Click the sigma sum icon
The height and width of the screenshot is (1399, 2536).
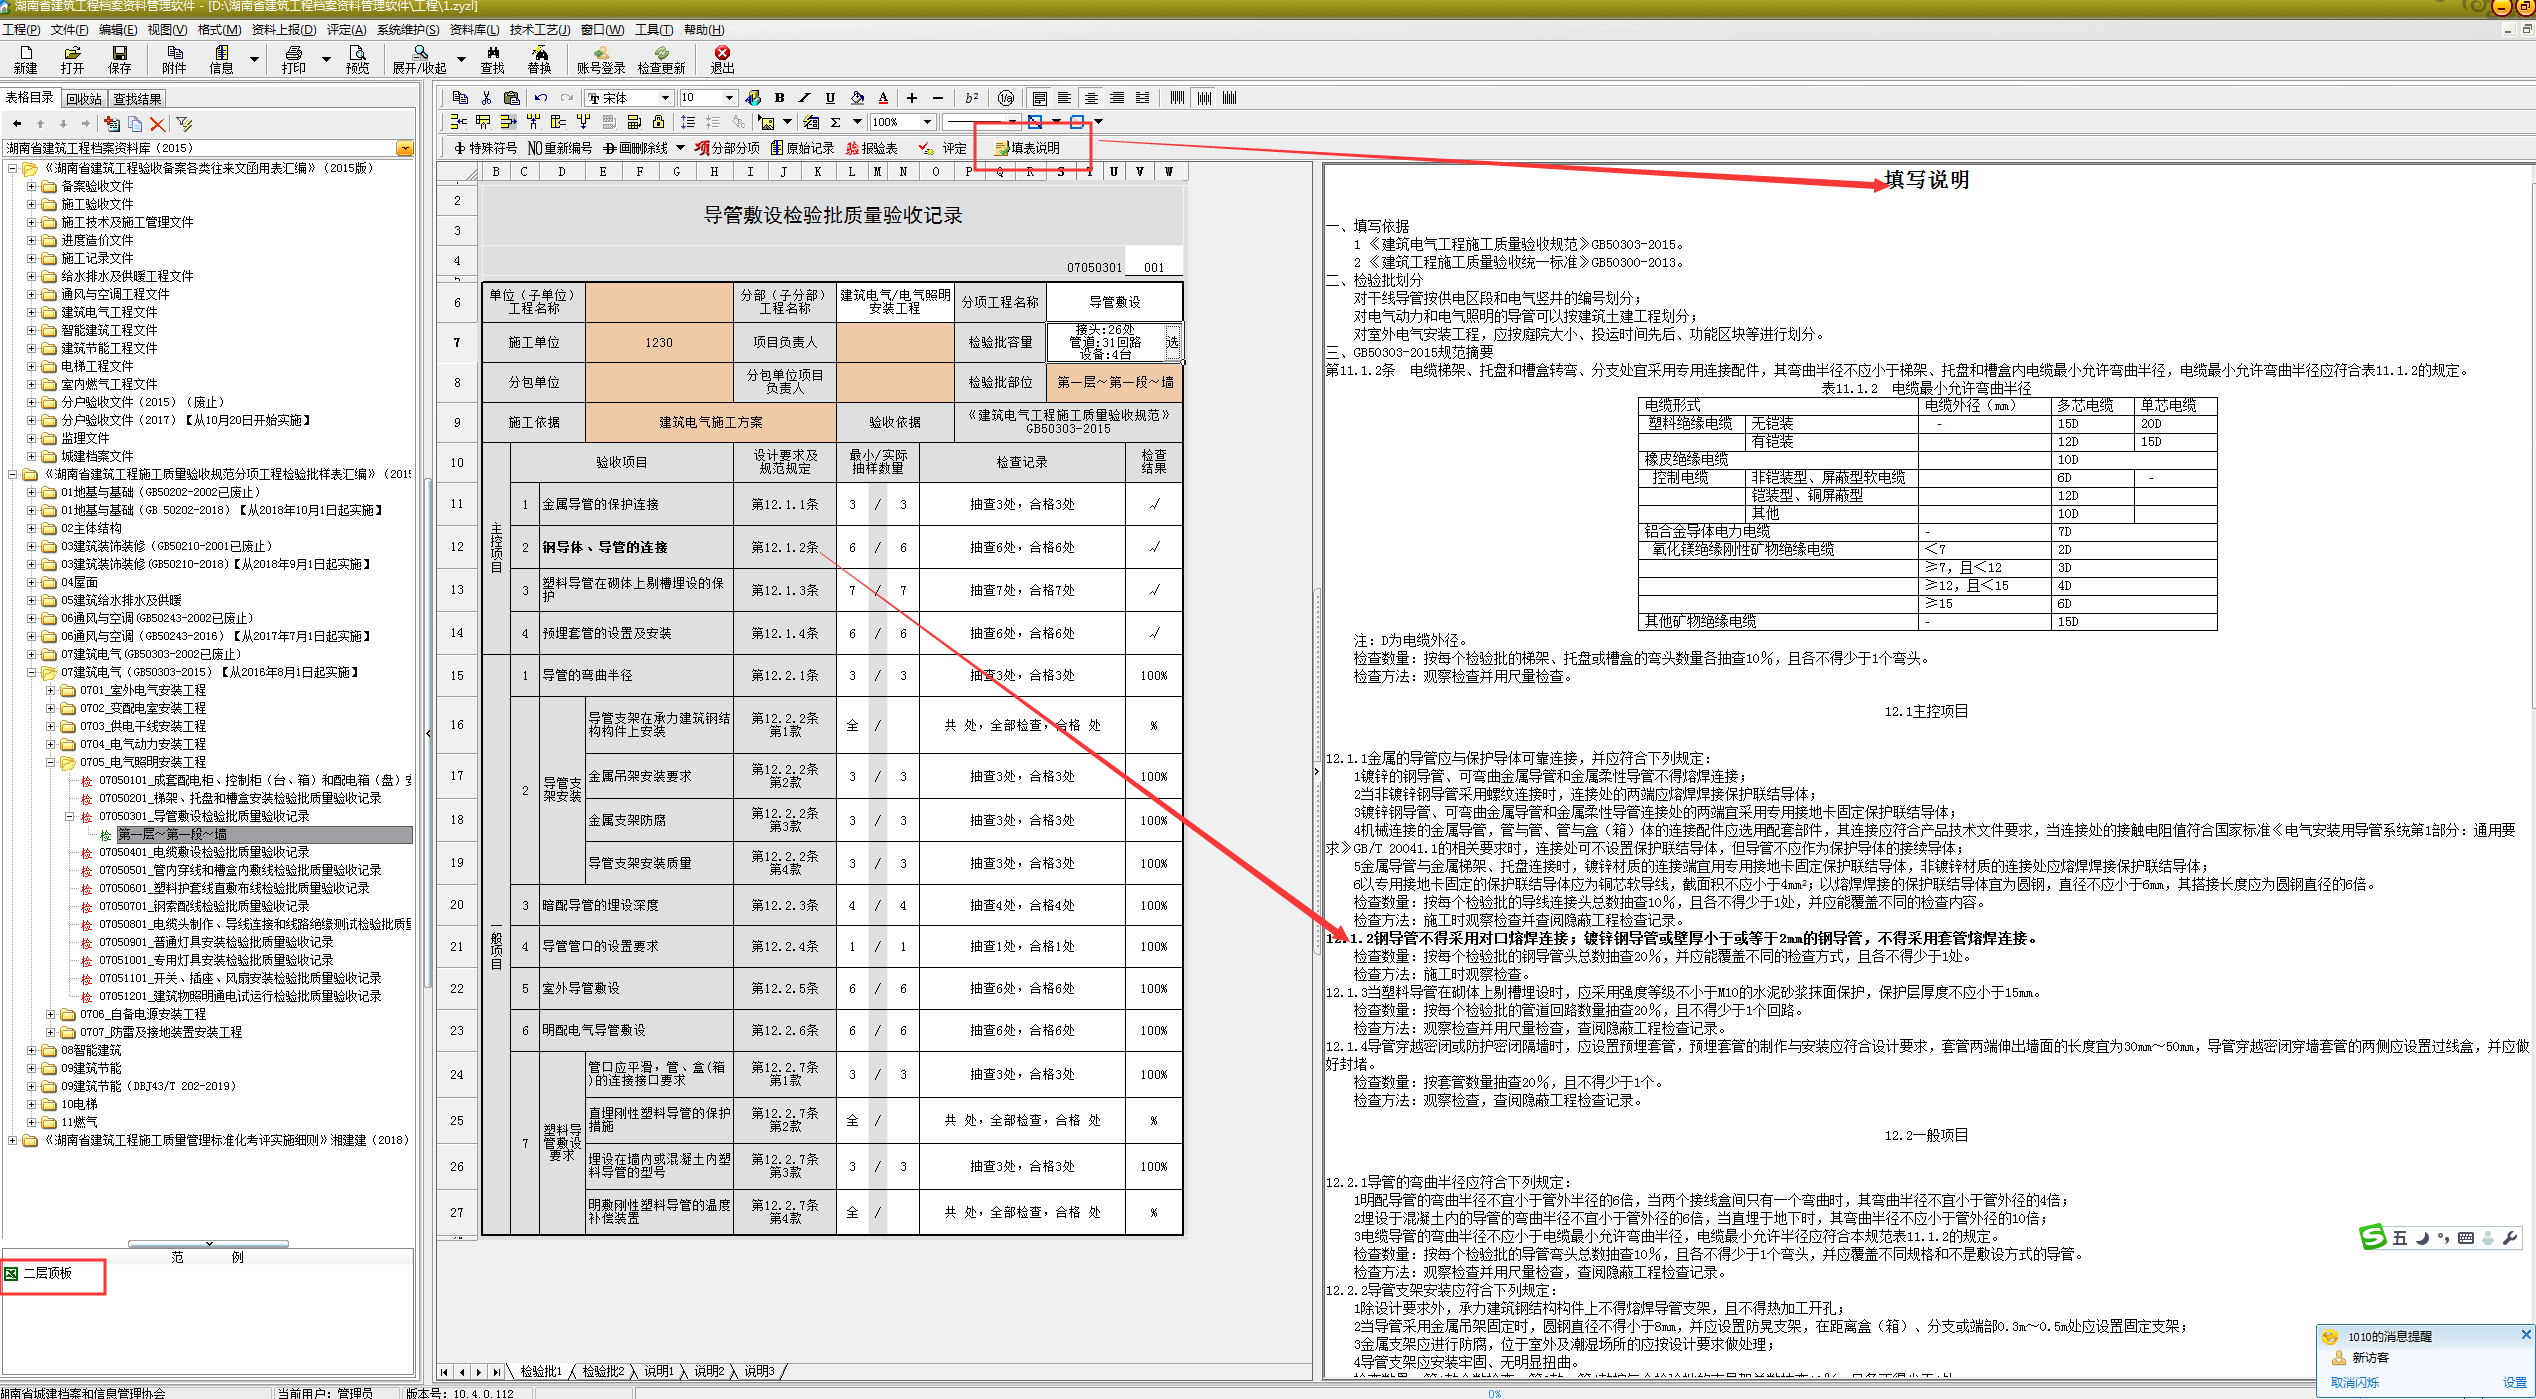(x=835, y=122)
